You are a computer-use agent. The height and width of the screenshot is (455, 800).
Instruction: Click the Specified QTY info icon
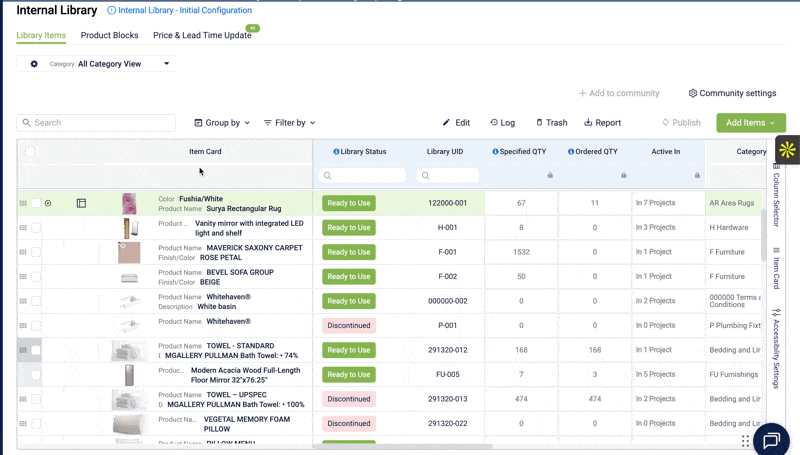(496, 152)
